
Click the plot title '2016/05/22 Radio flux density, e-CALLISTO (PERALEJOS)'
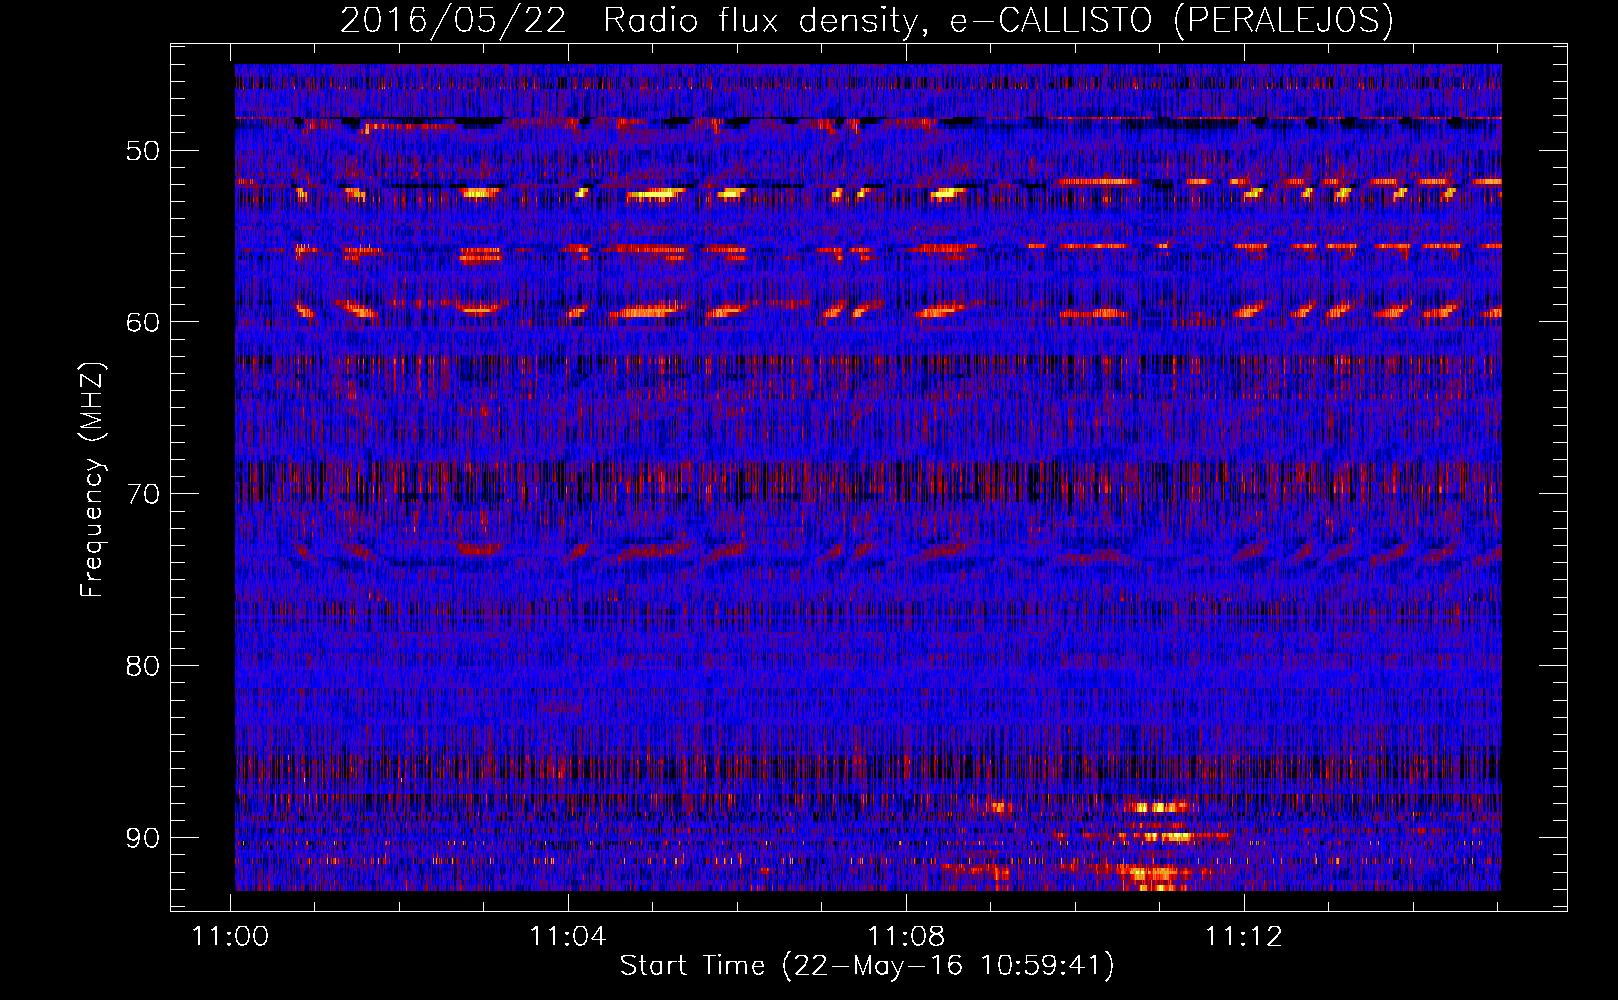coord(867,20)
